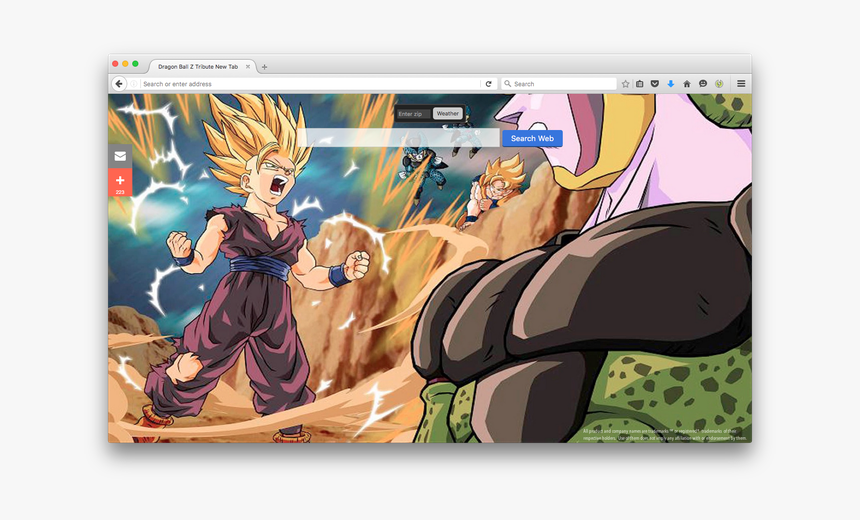Open the chat smiley toolbar icon

pos(703,84)
